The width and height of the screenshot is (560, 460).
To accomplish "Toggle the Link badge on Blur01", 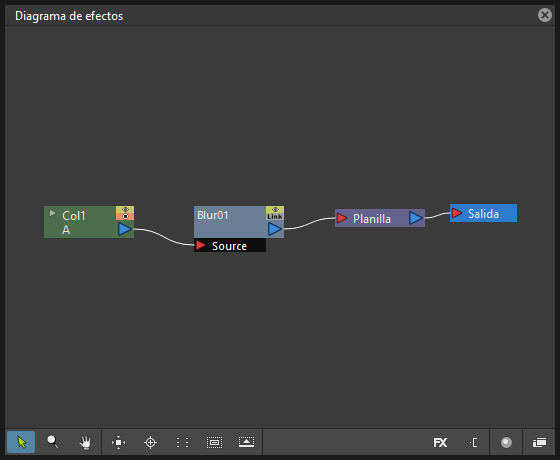I will coord(275,216).
